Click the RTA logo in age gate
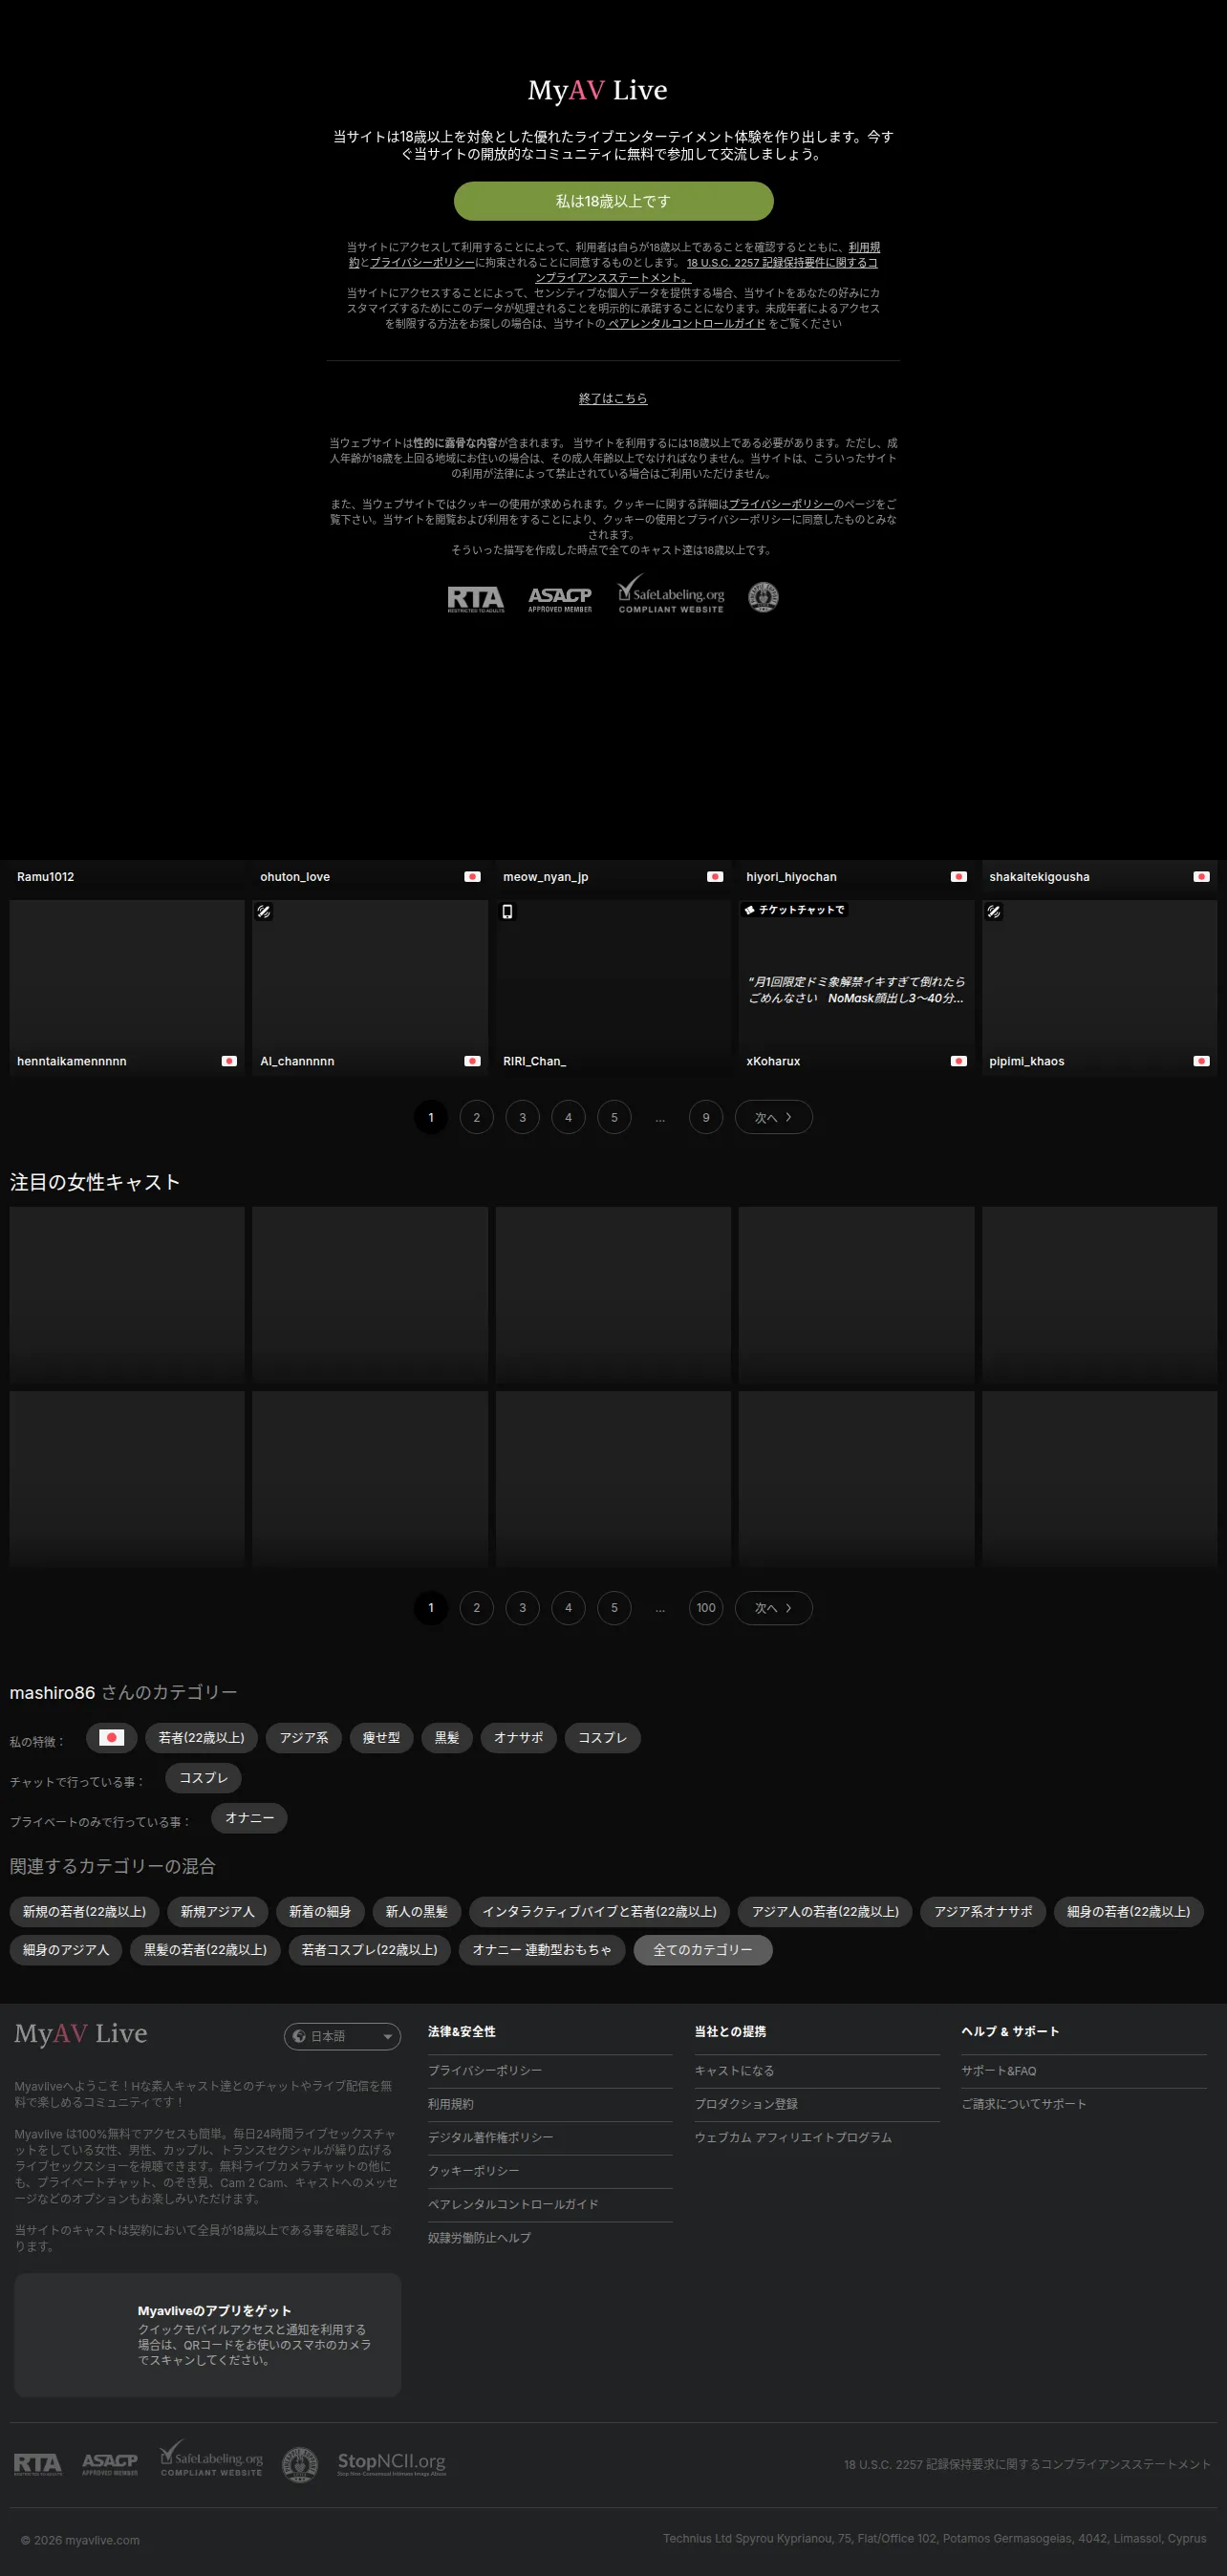The image size is (1227, 2576). pos(475,598)
